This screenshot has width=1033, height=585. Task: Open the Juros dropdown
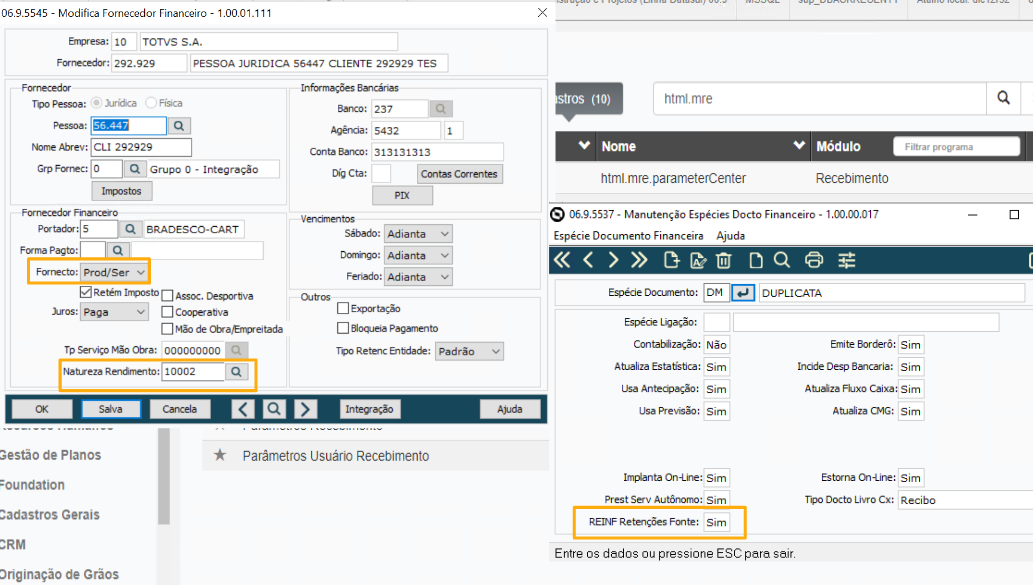coord(114,312)
